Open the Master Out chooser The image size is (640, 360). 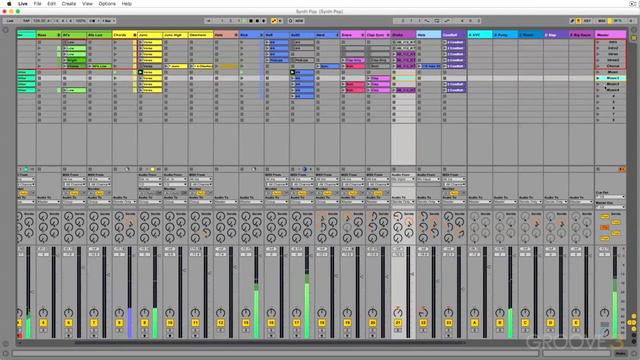coord(610,207)
